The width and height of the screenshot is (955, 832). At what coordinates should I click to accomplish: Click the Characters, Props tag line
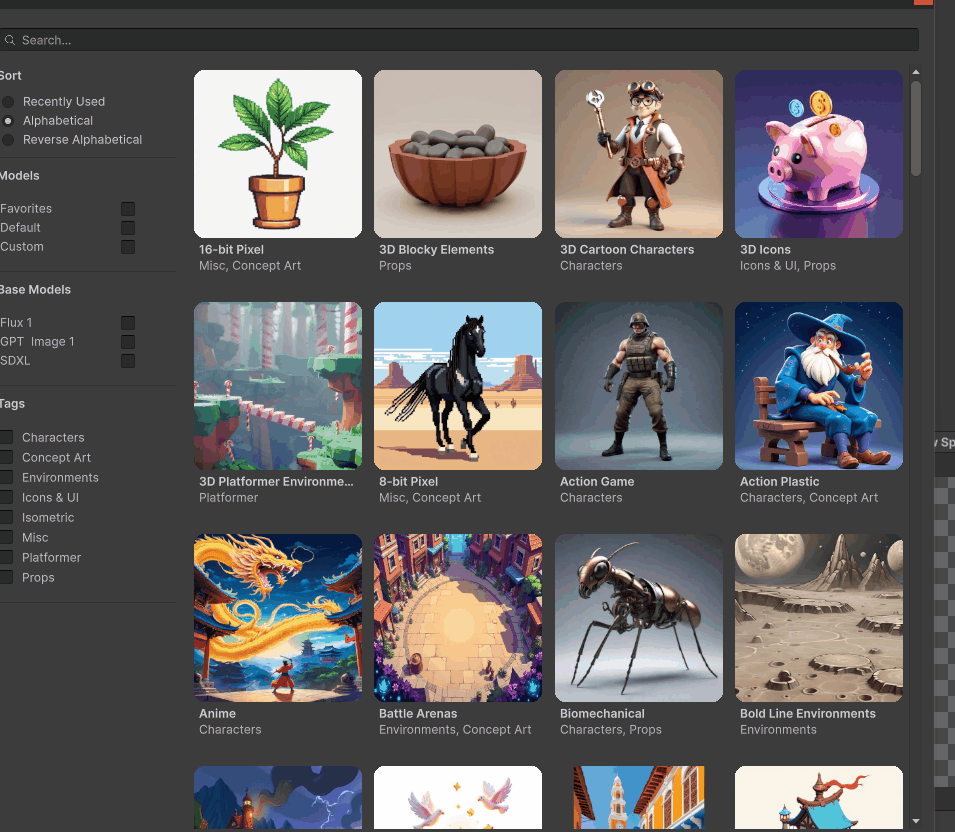(x=611, y=730)
